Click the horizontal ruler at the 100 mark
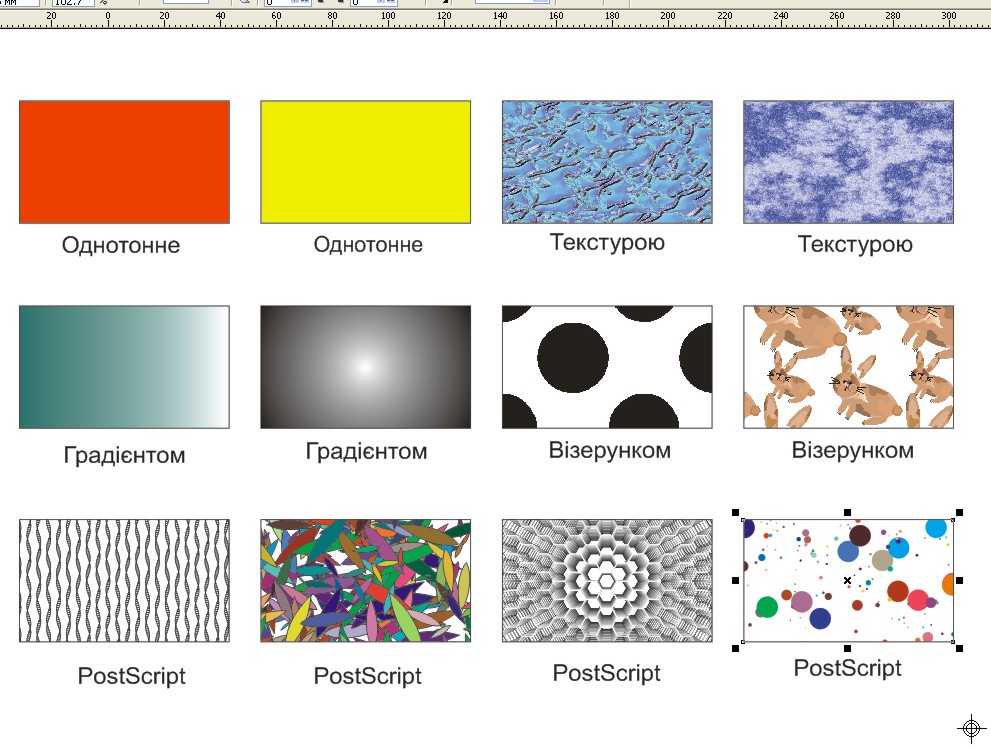 388,16
